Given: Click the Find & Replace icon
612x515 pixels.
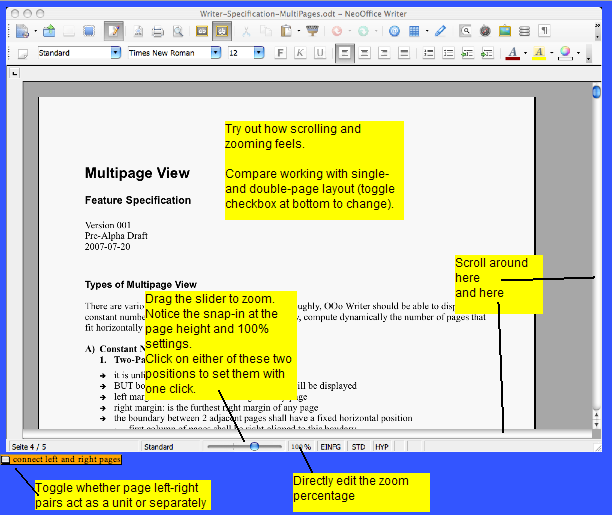Looking at the screenshot, I should coord(465,31).
